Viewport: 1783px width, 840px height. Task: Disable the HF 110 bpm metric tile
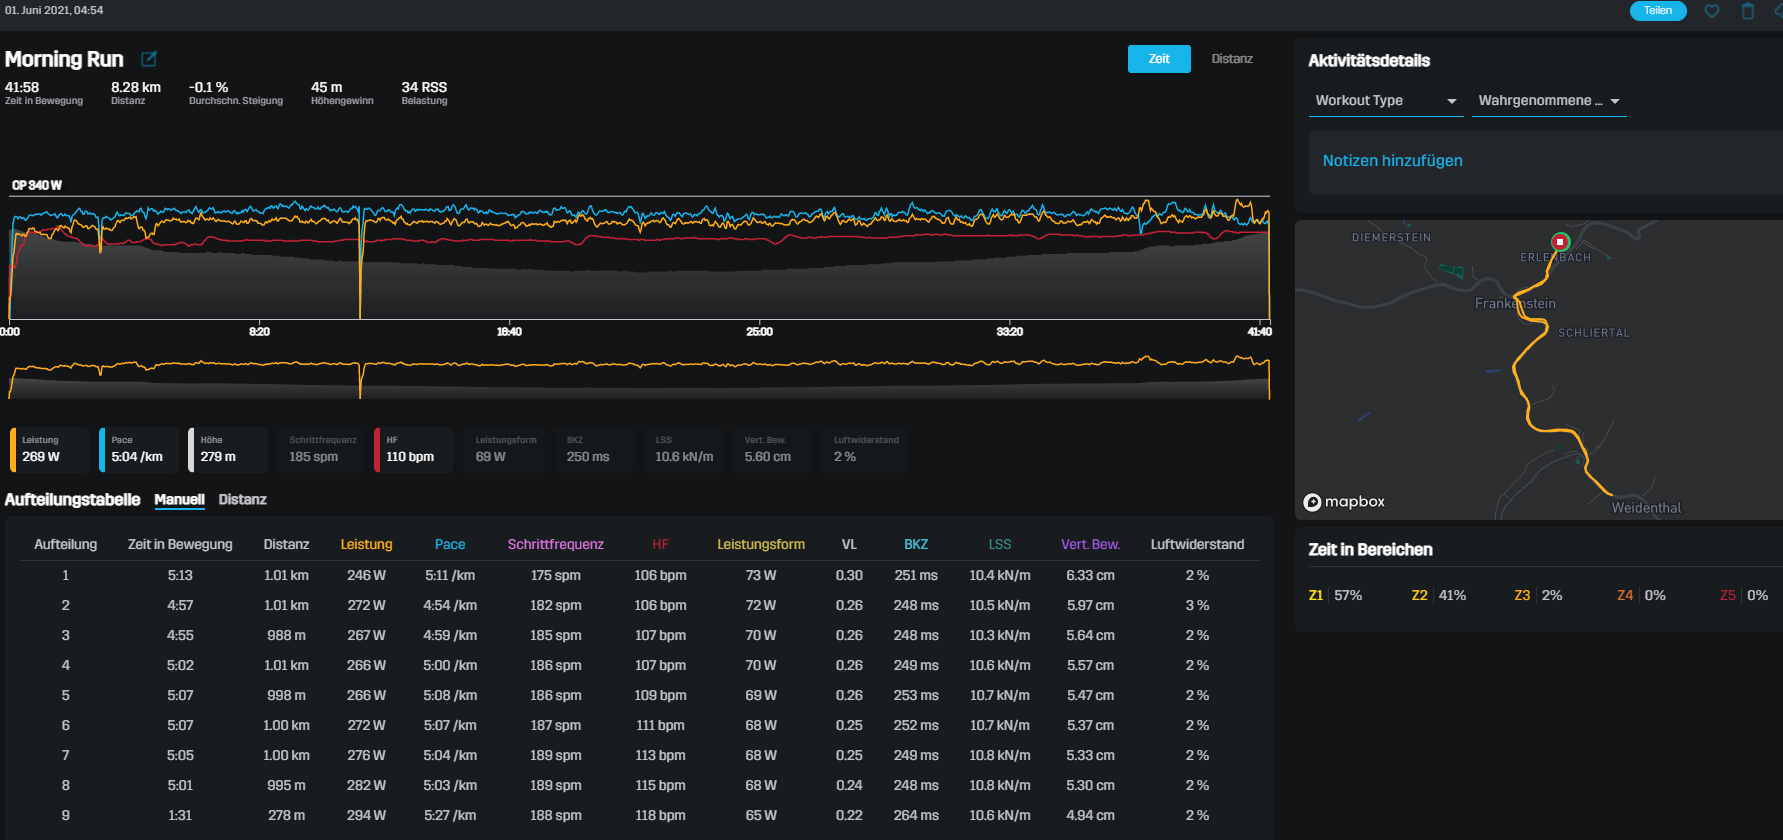point(414,449)
